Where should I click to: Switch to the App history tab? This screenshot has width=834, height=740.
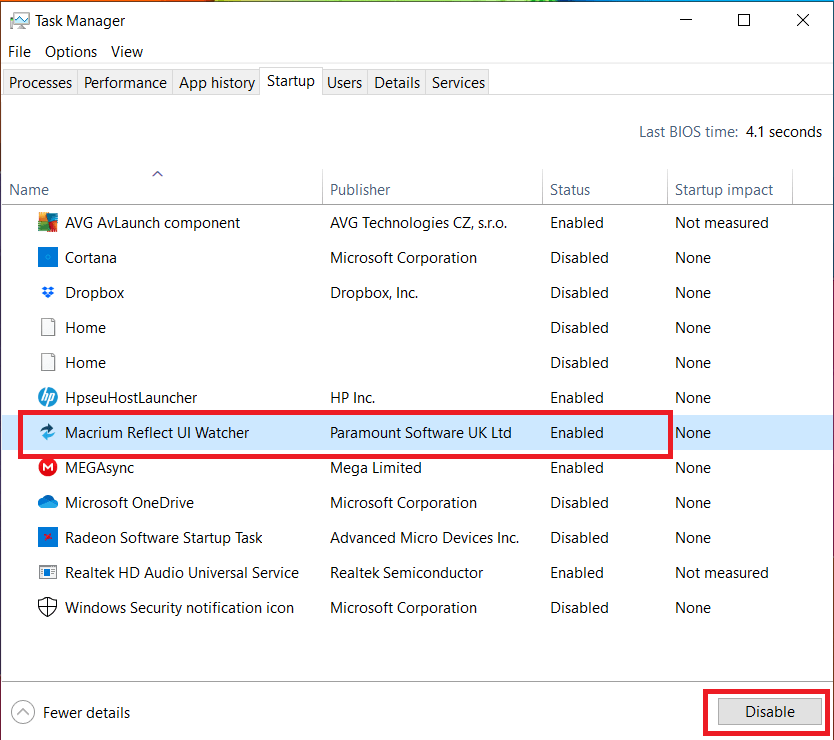point(216,82)
